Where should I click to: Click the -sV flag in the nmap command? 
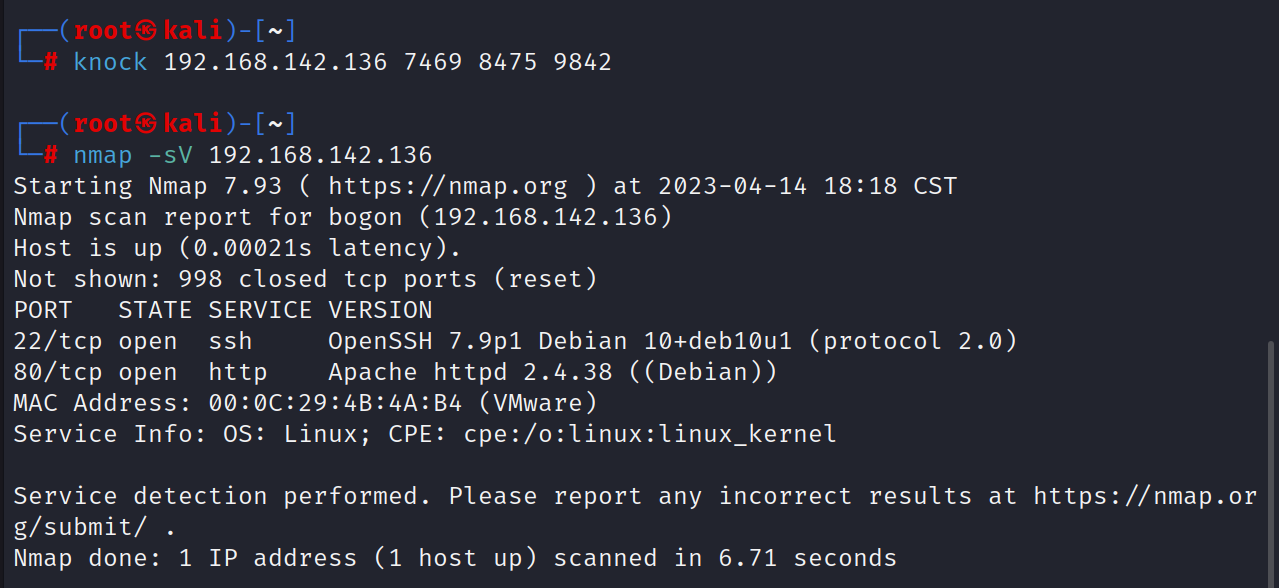tap(171, 155)
